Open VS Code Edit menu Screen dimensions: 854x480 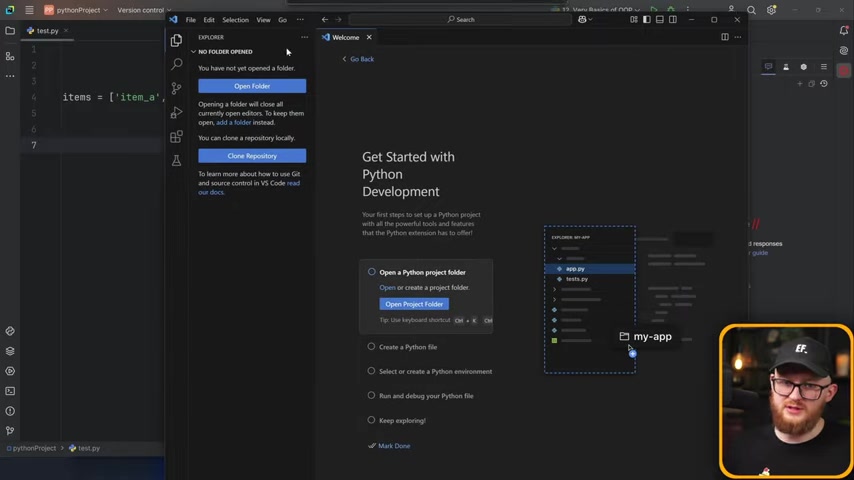(x=209, y=20)
